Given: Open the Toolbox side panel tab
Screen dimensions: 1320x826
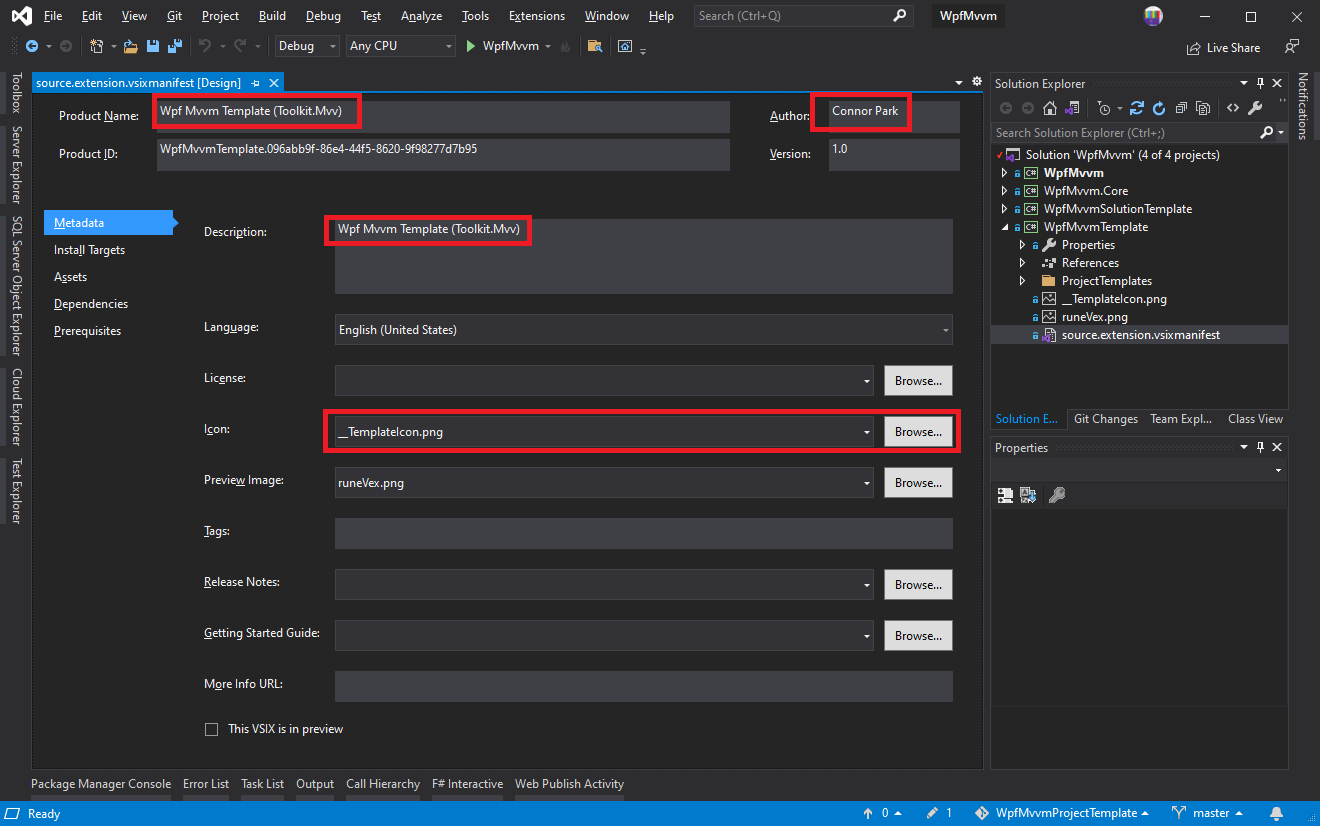Looking at the screenshot, I should point(16,93).
